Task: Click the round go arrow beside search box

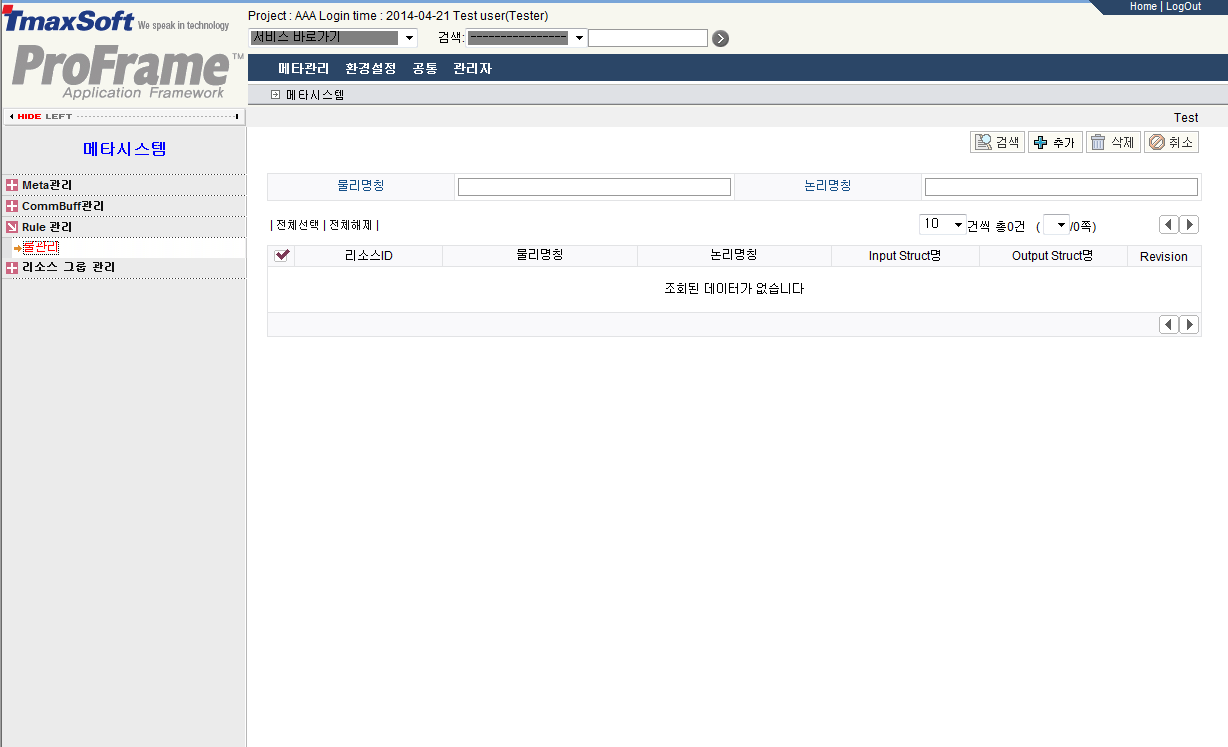Action: coord(719,37)
